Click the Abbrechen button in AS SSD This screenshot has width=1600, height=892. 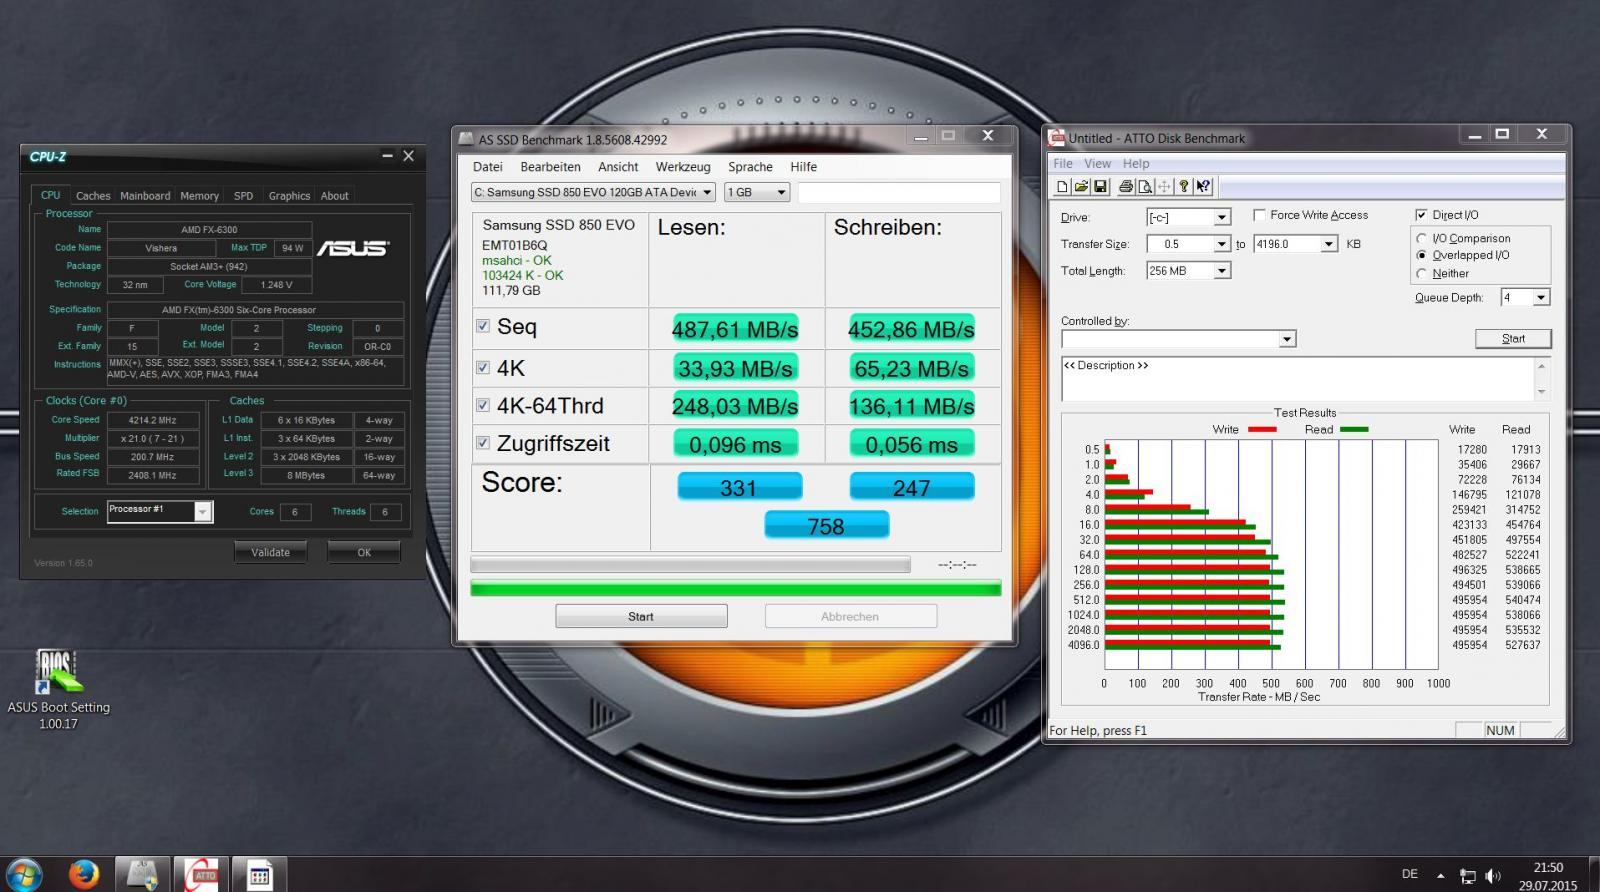pyautogui.click(x=850, y=616)
